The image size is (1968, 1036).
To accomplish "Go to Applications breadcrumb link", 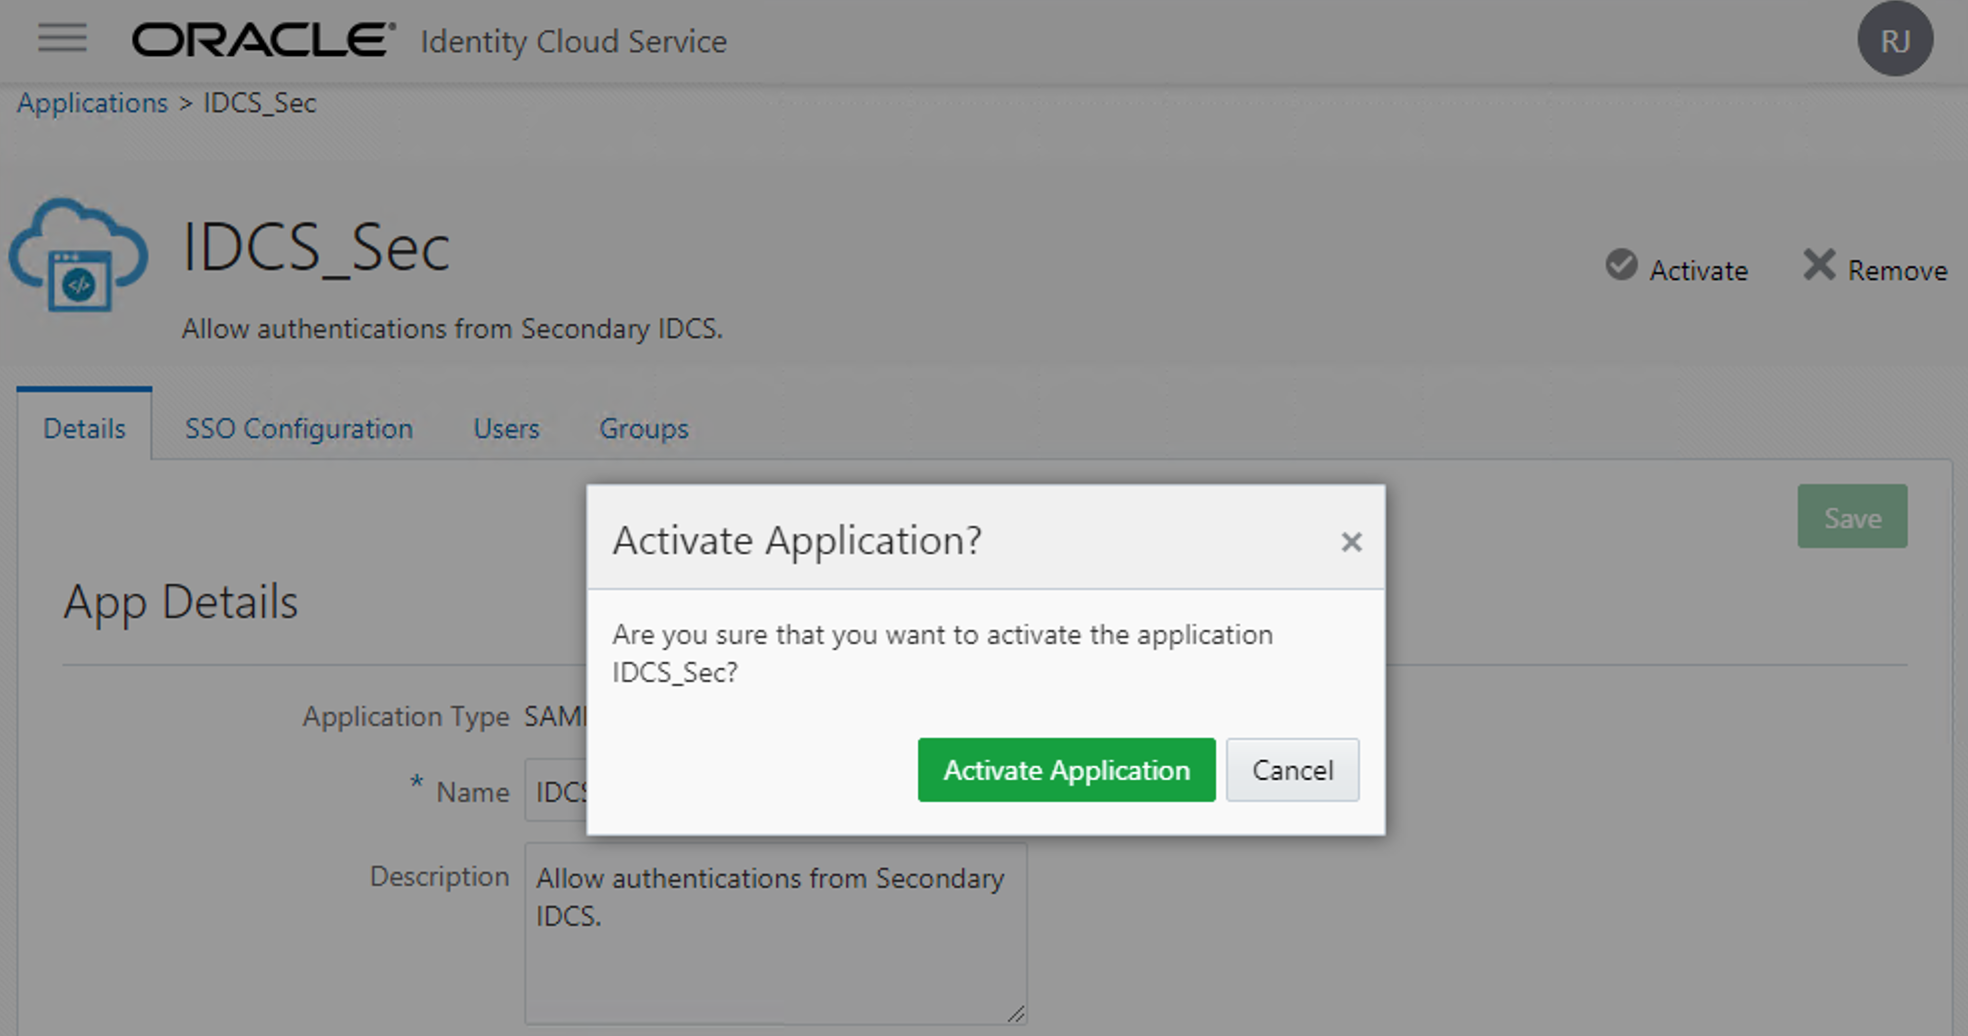I will (92, 103).
